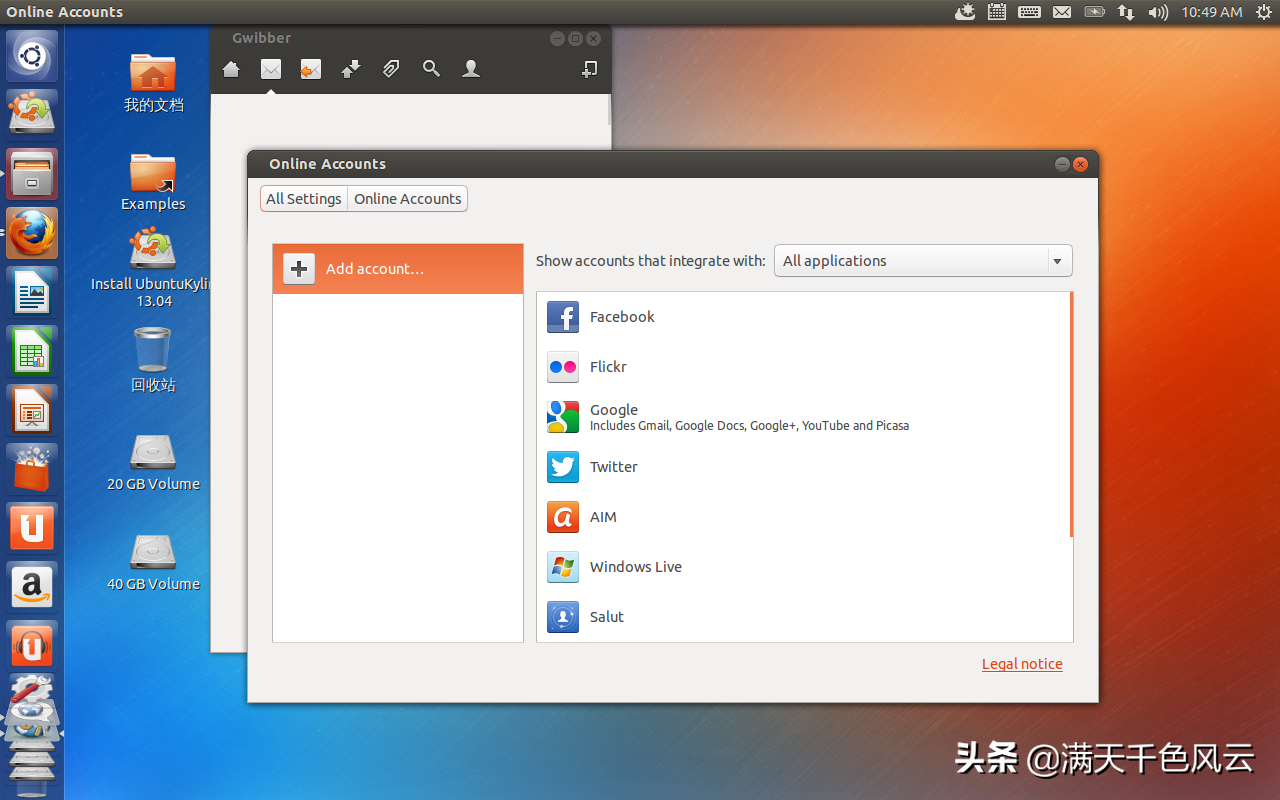Open Ubuntu One launcher icon

pos(32,528)
